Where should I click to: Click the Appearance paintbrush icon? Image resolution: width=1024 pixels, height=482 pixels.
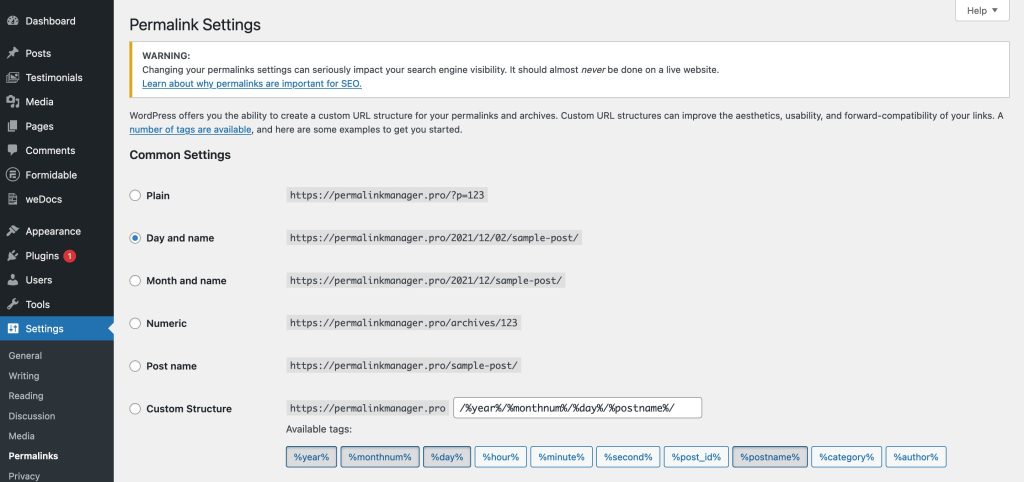click(12, 231)
